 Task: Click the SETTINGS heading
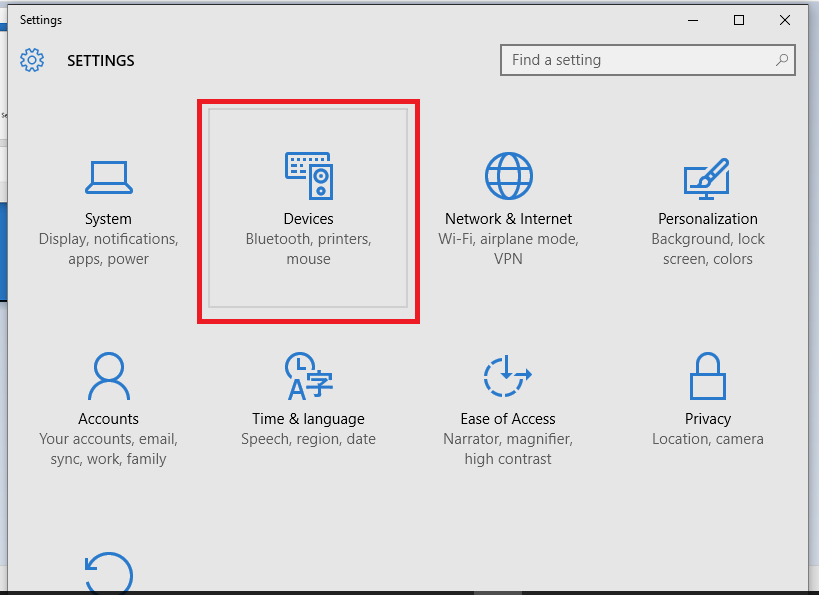tap(101, 61)
